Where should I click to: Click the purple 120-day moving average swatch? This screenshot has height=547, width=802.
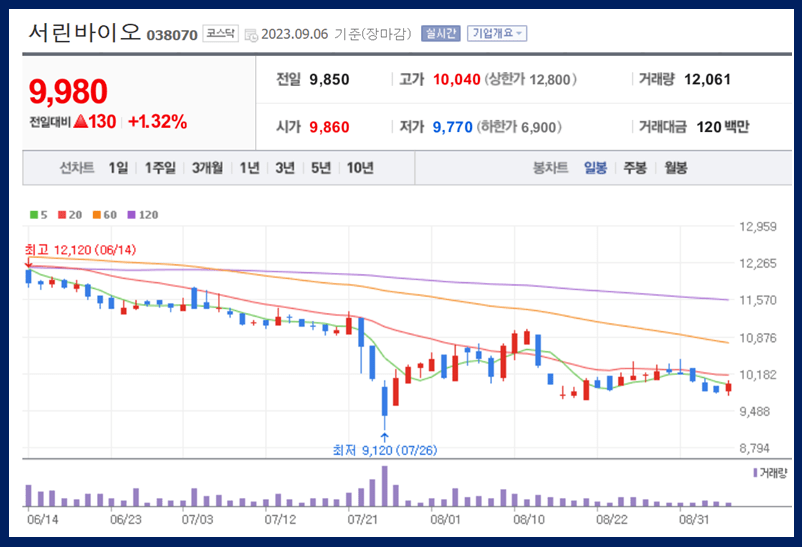pos(131,215)
